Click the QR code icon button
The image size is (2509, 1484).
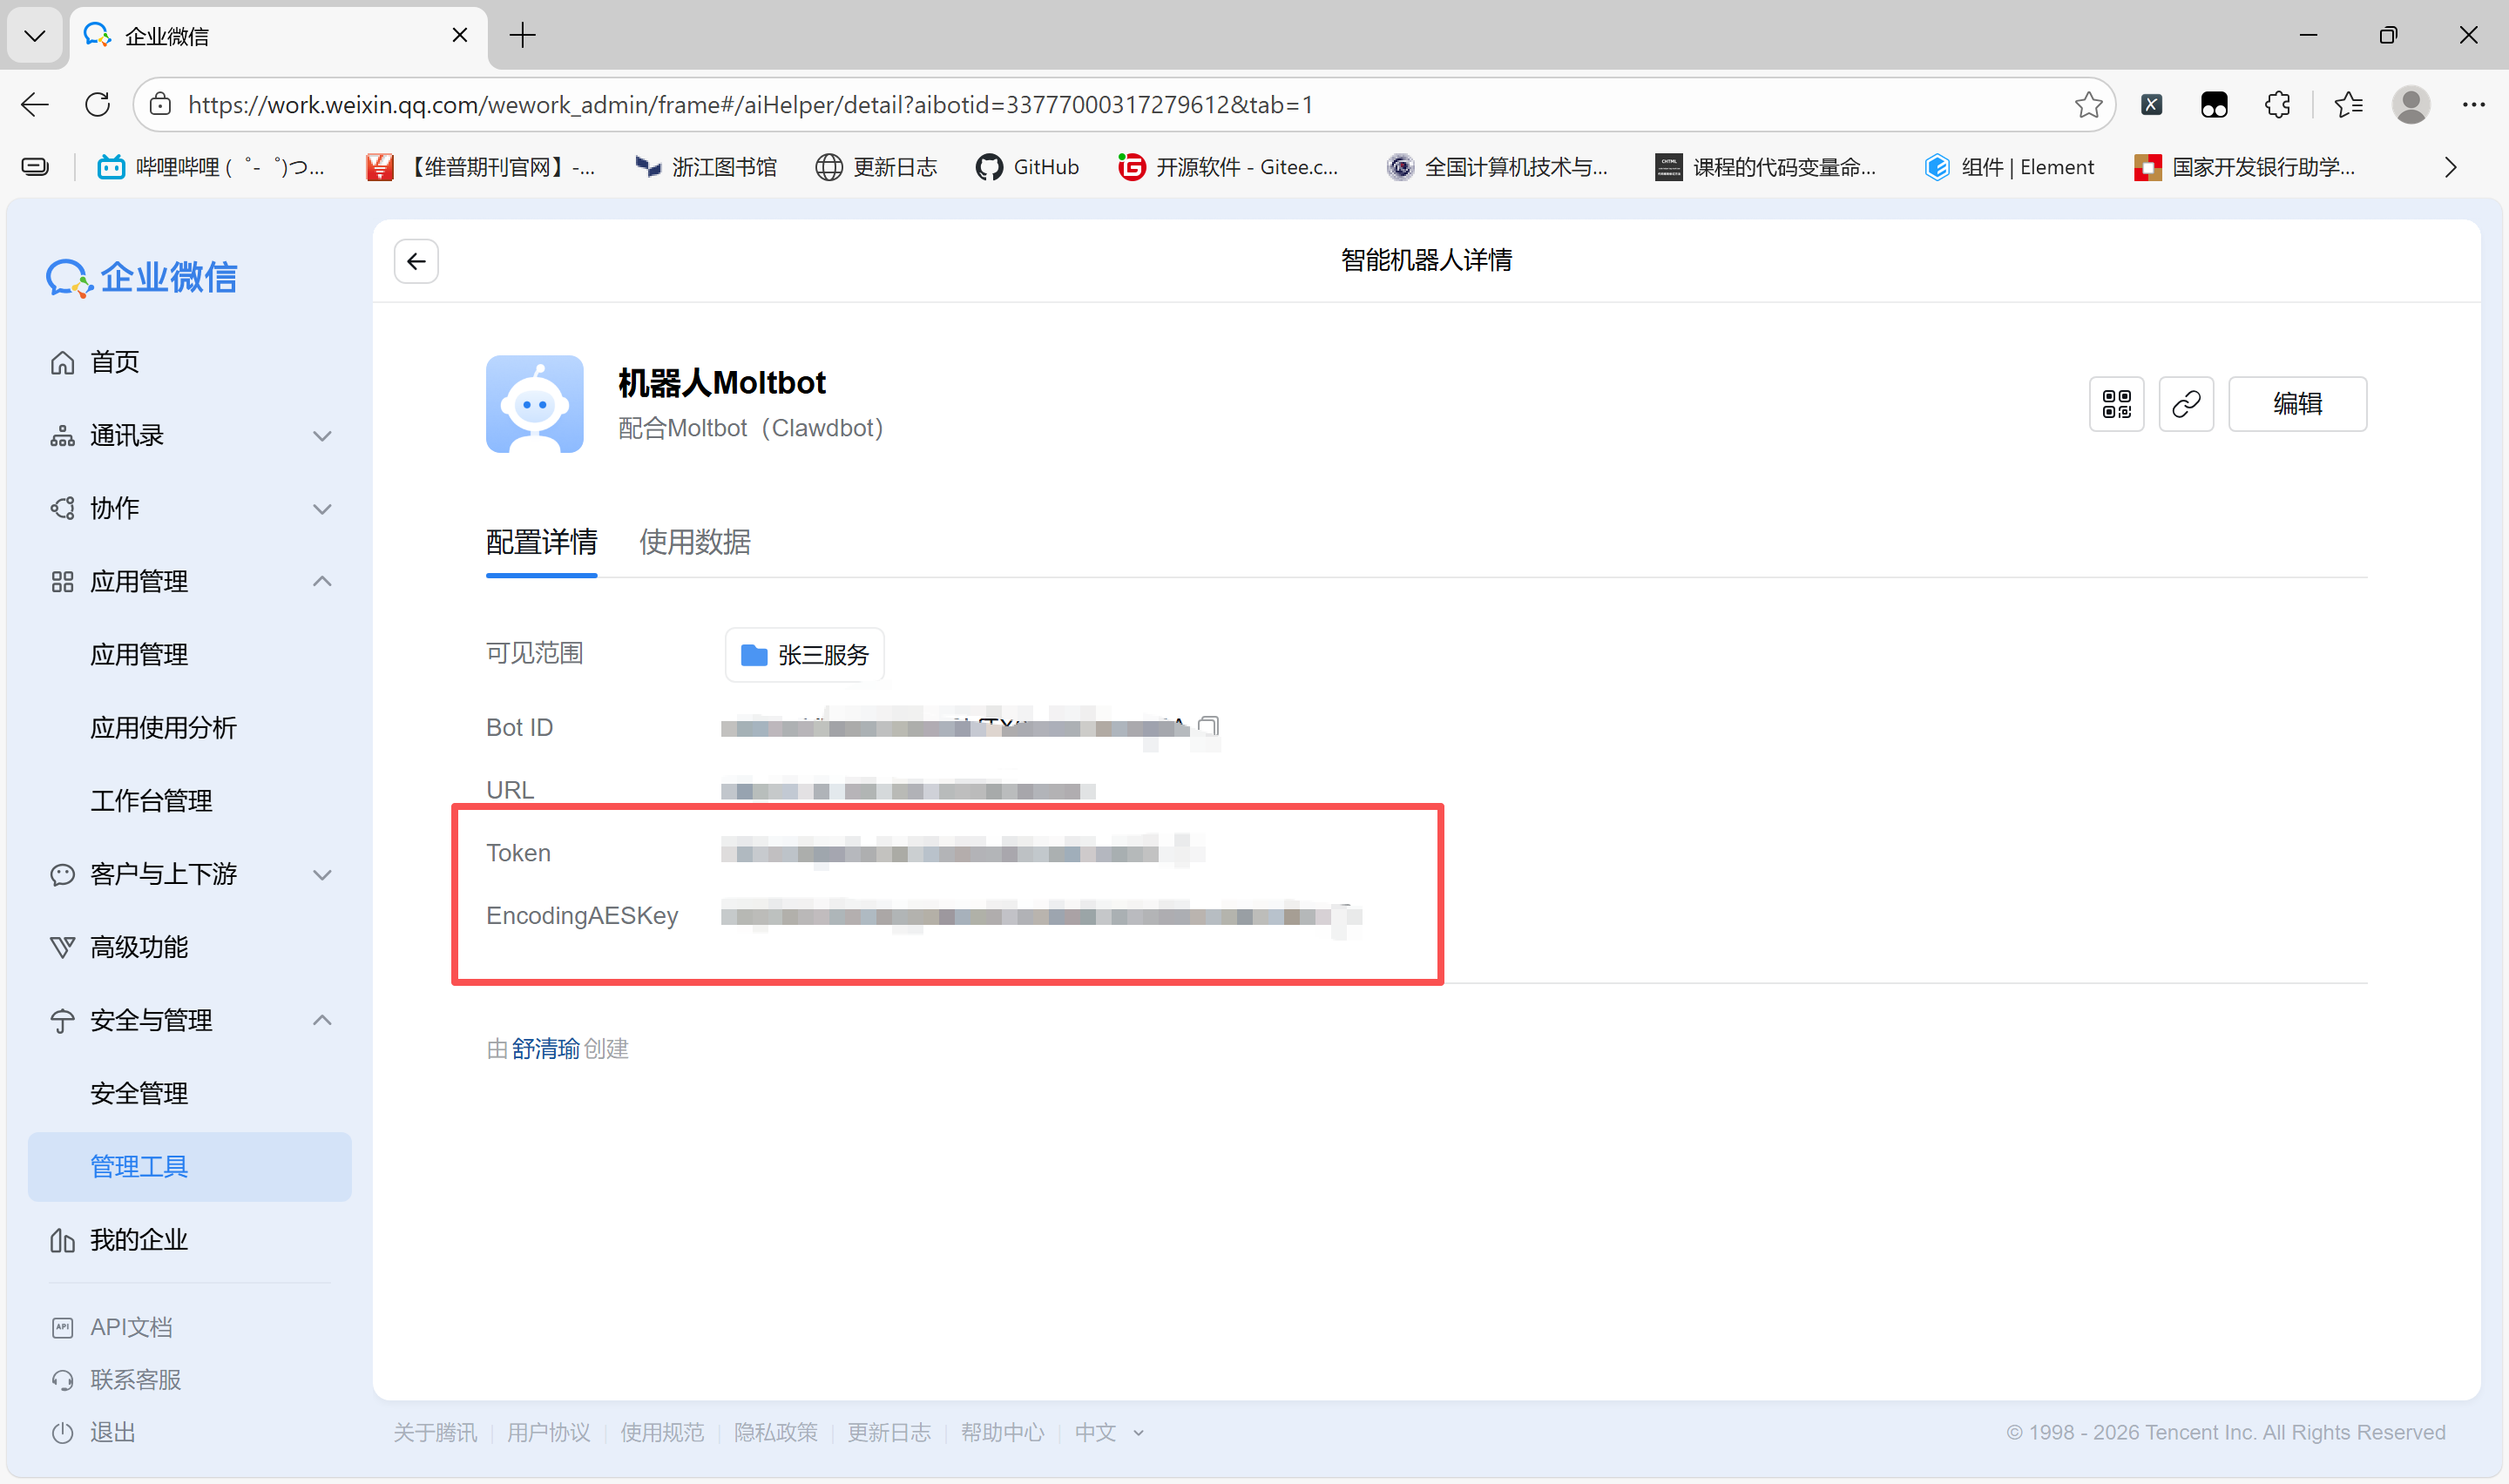coord(2116,404)
